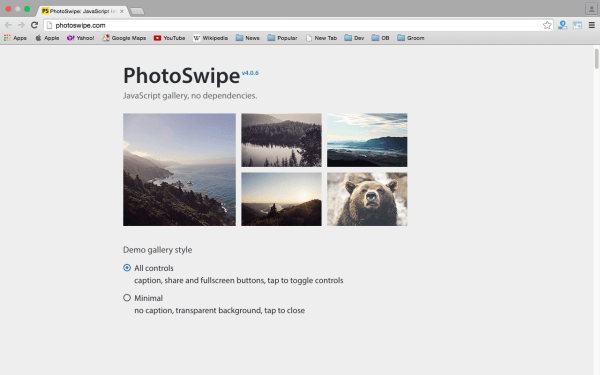Open the brown bear photo
The height and width of the screenshot is (375, 600).
tap(367, 199)
